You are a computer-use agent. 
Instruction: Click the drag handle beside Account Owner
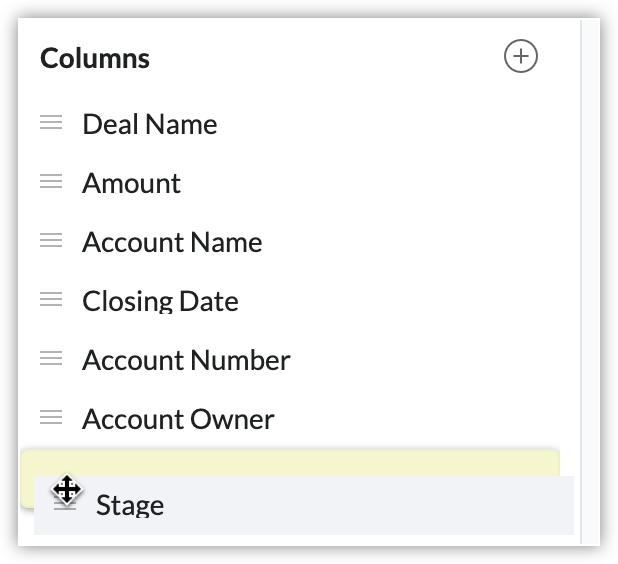pyautogui.click(x=51, y=418)
